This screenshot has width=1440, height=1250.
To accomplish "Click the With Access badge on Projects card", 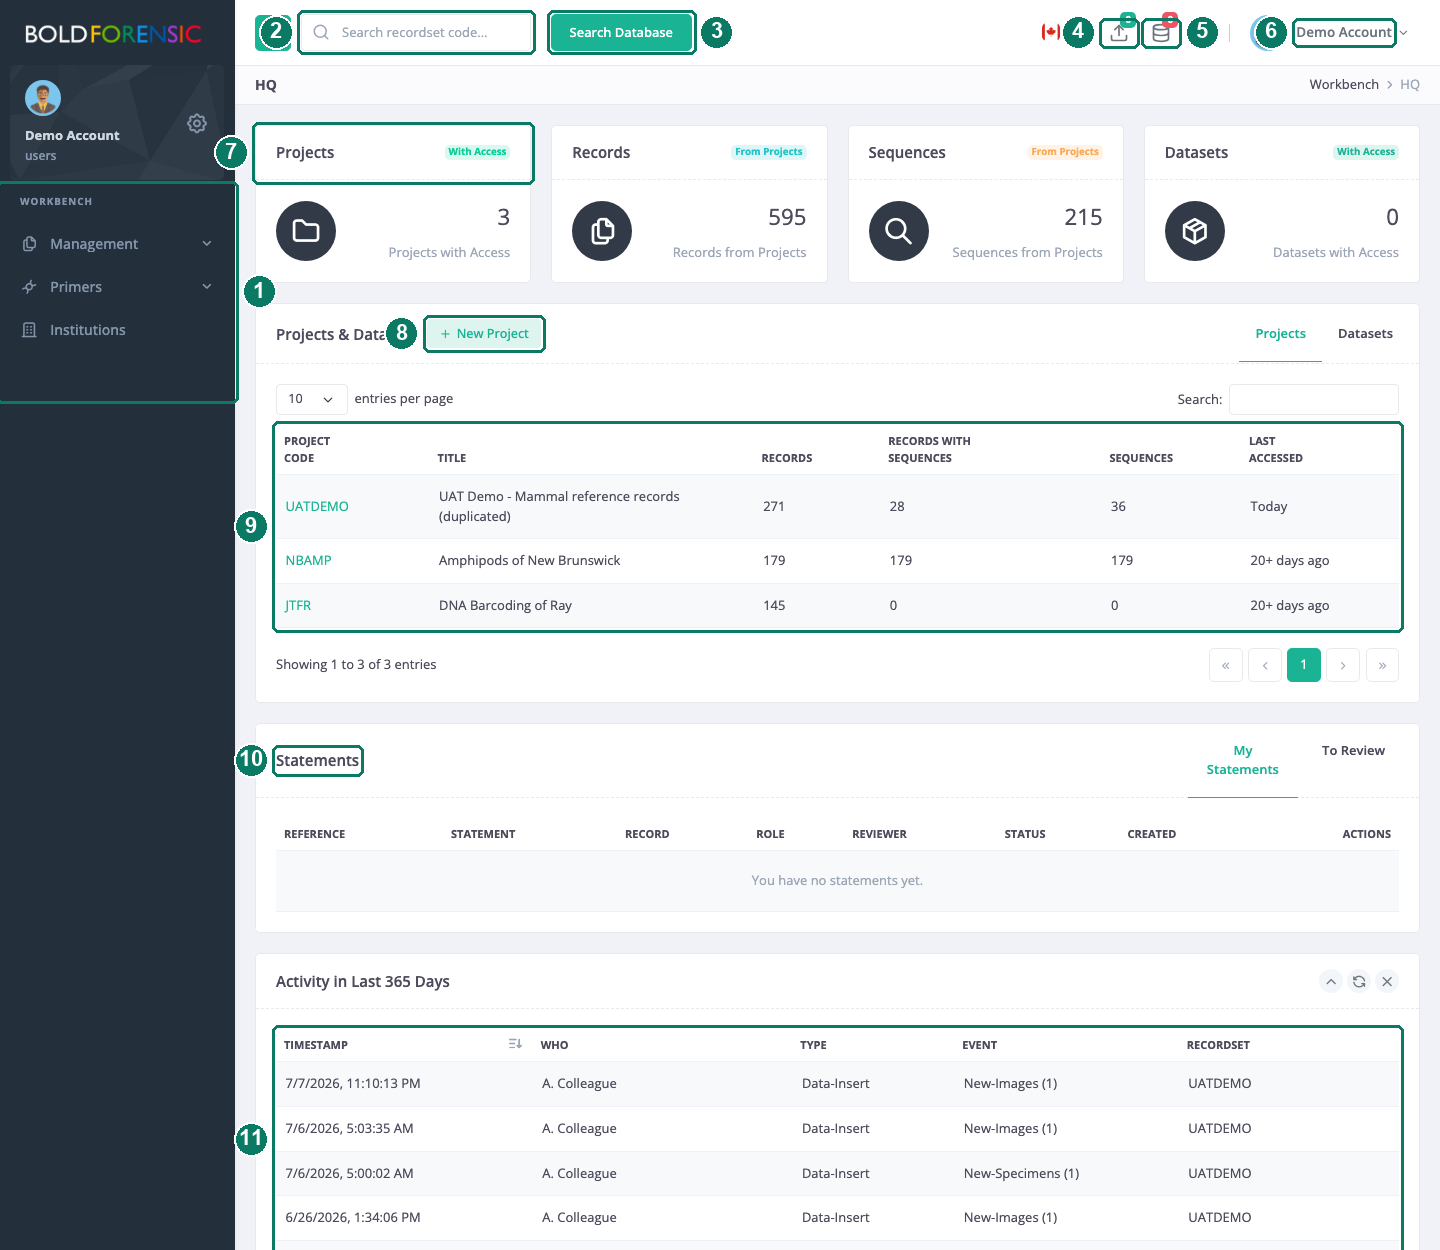I will (x=477, y=152).
